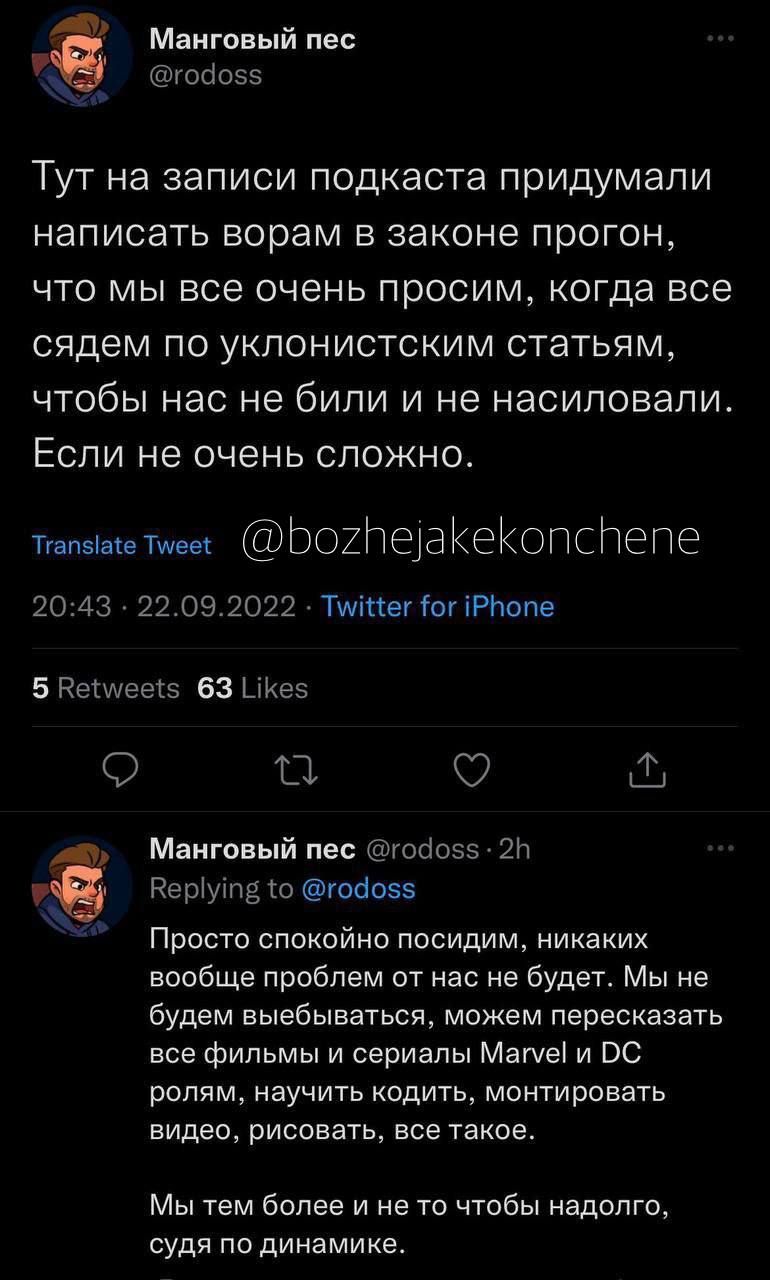Open the @rodoss handle under the top name
The height and width of the screenshot is (1280, 770).
pyautogui.click(x=205, y=74)
